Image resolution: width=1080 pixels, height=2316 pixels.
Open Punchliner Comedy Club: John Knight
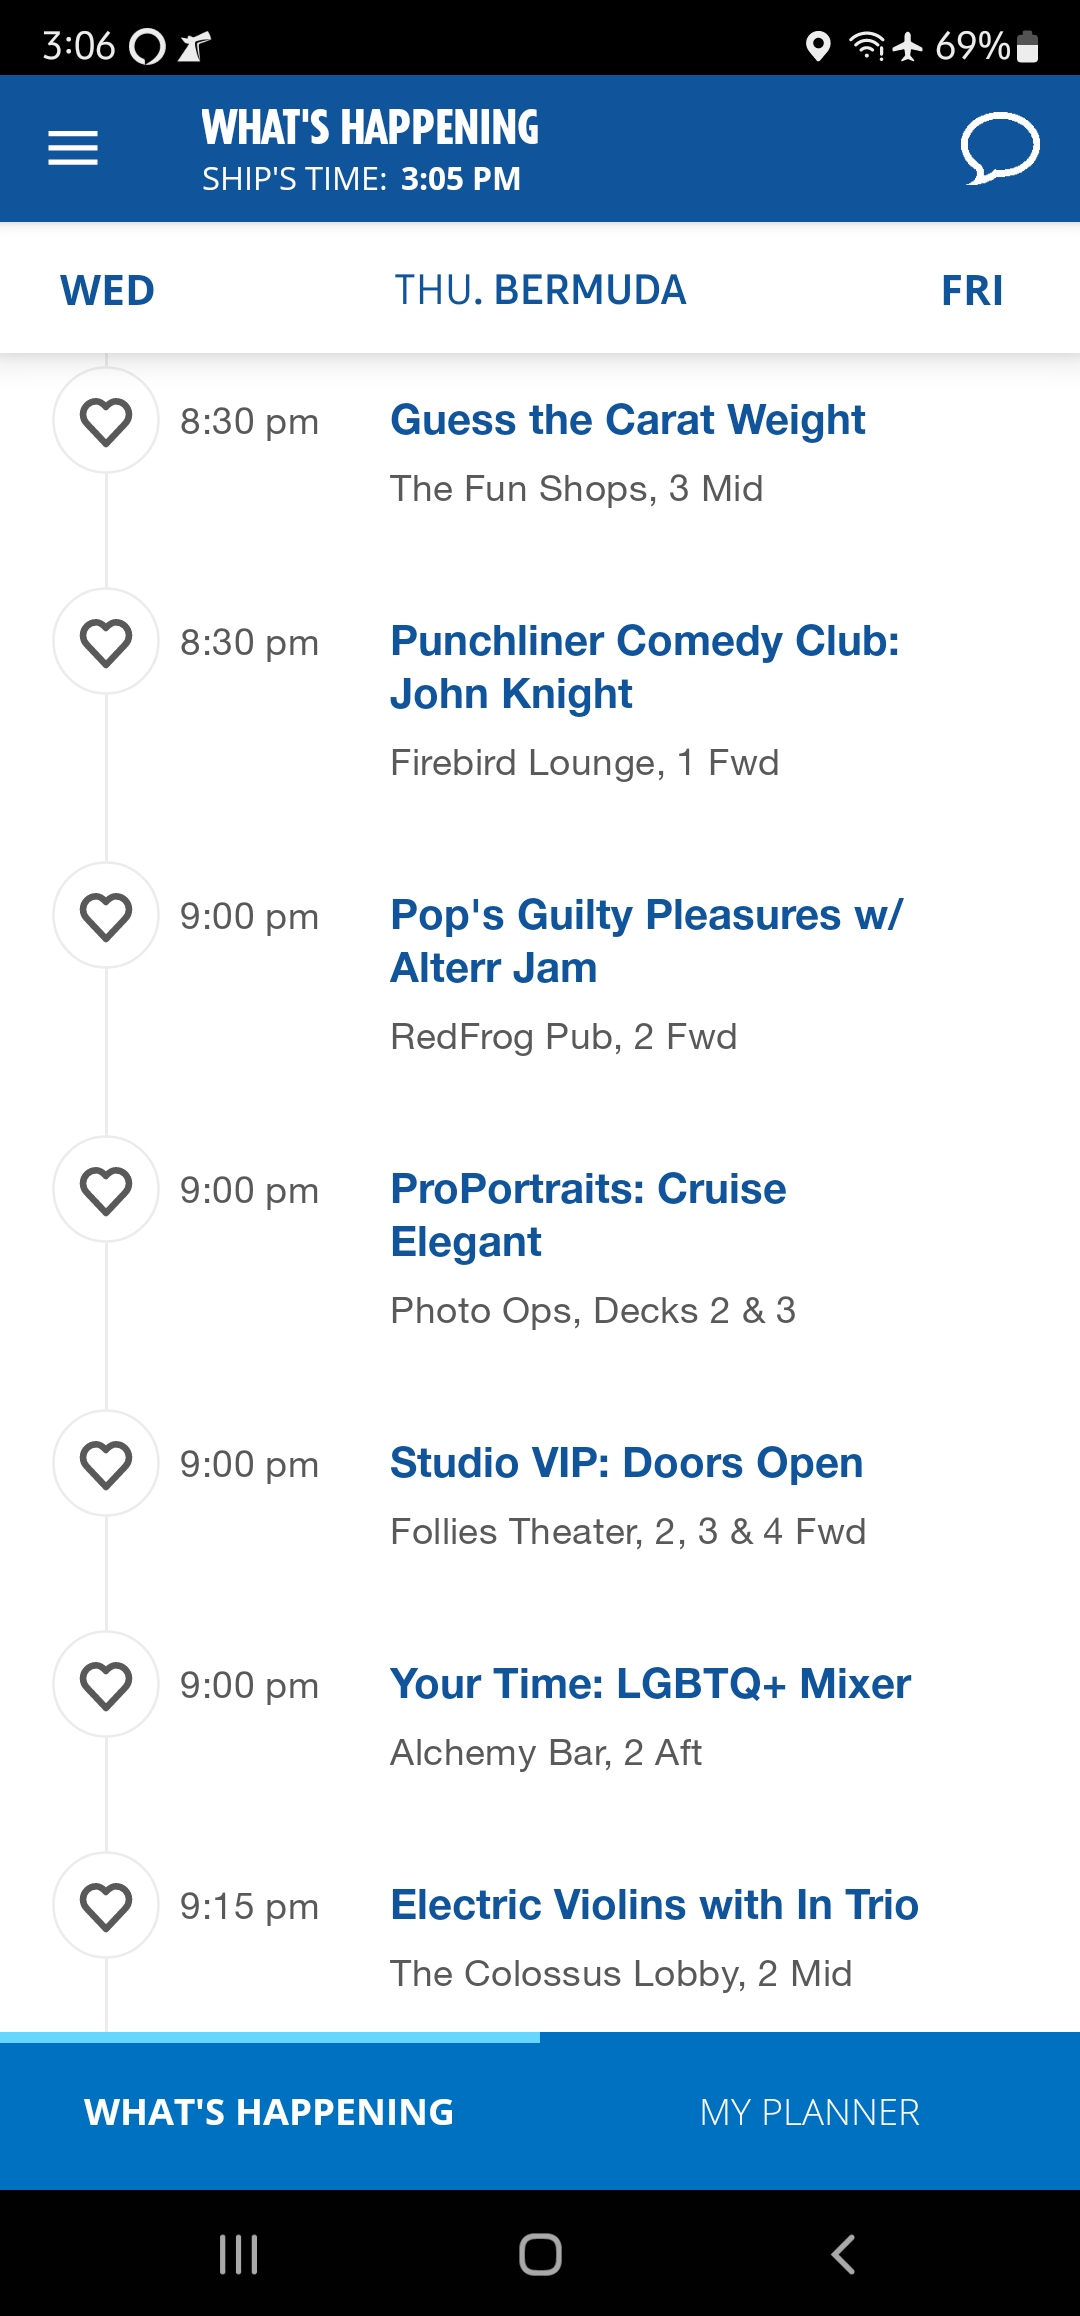645,667
